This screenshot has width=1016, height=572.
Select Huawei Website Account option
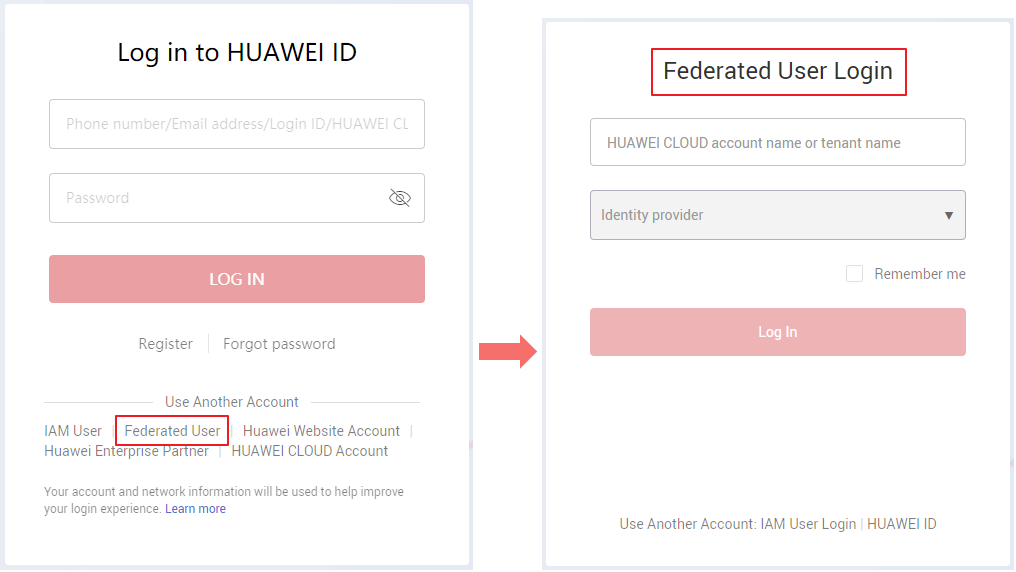tap(321, 431)
